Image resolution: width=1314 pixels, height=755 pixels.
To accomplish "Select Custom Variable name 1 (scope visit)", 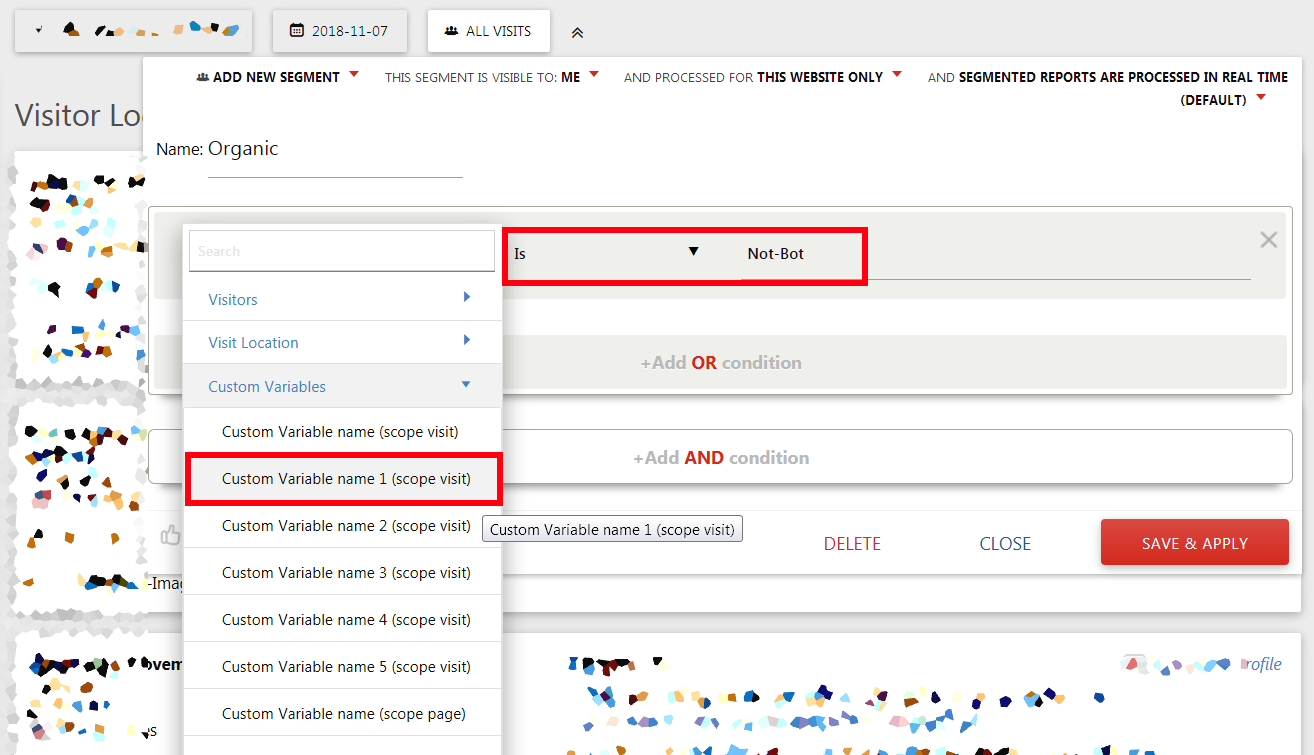I will tap(345, 479).
